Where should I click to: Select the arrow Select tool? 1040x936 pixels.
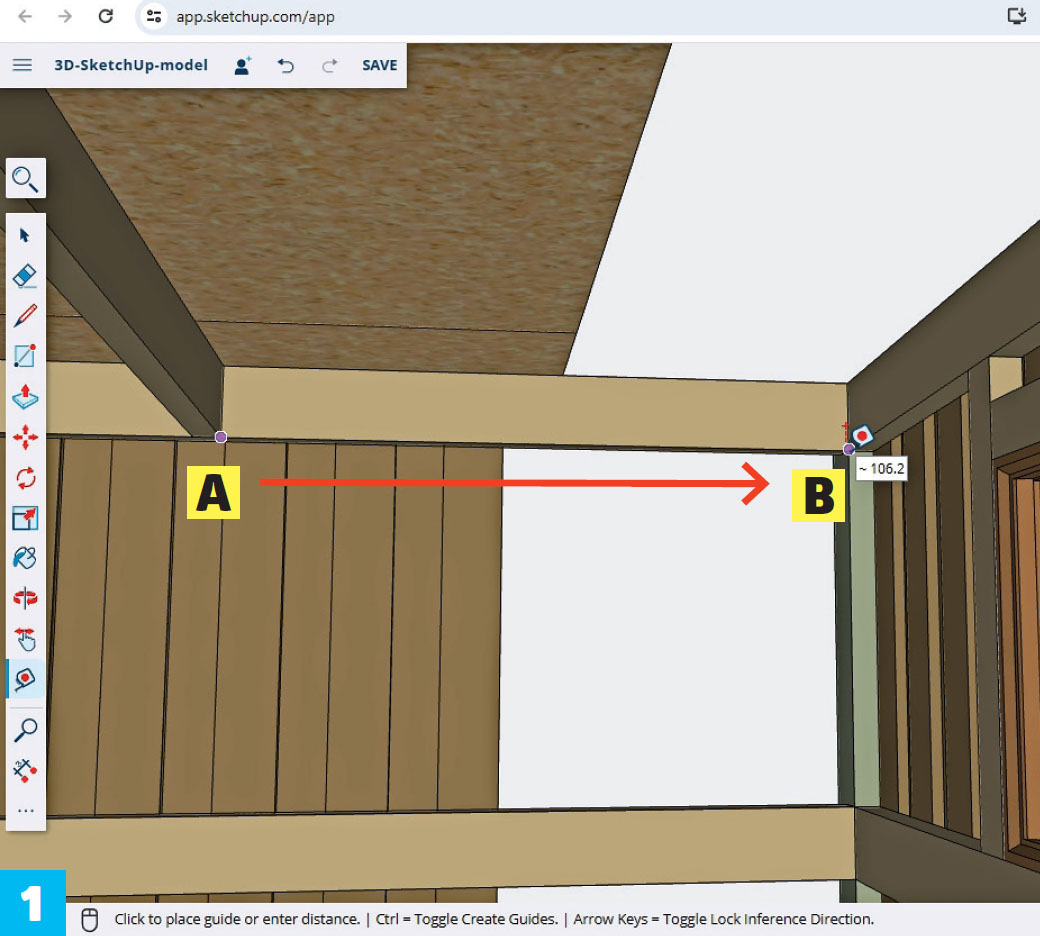point(25,235)
